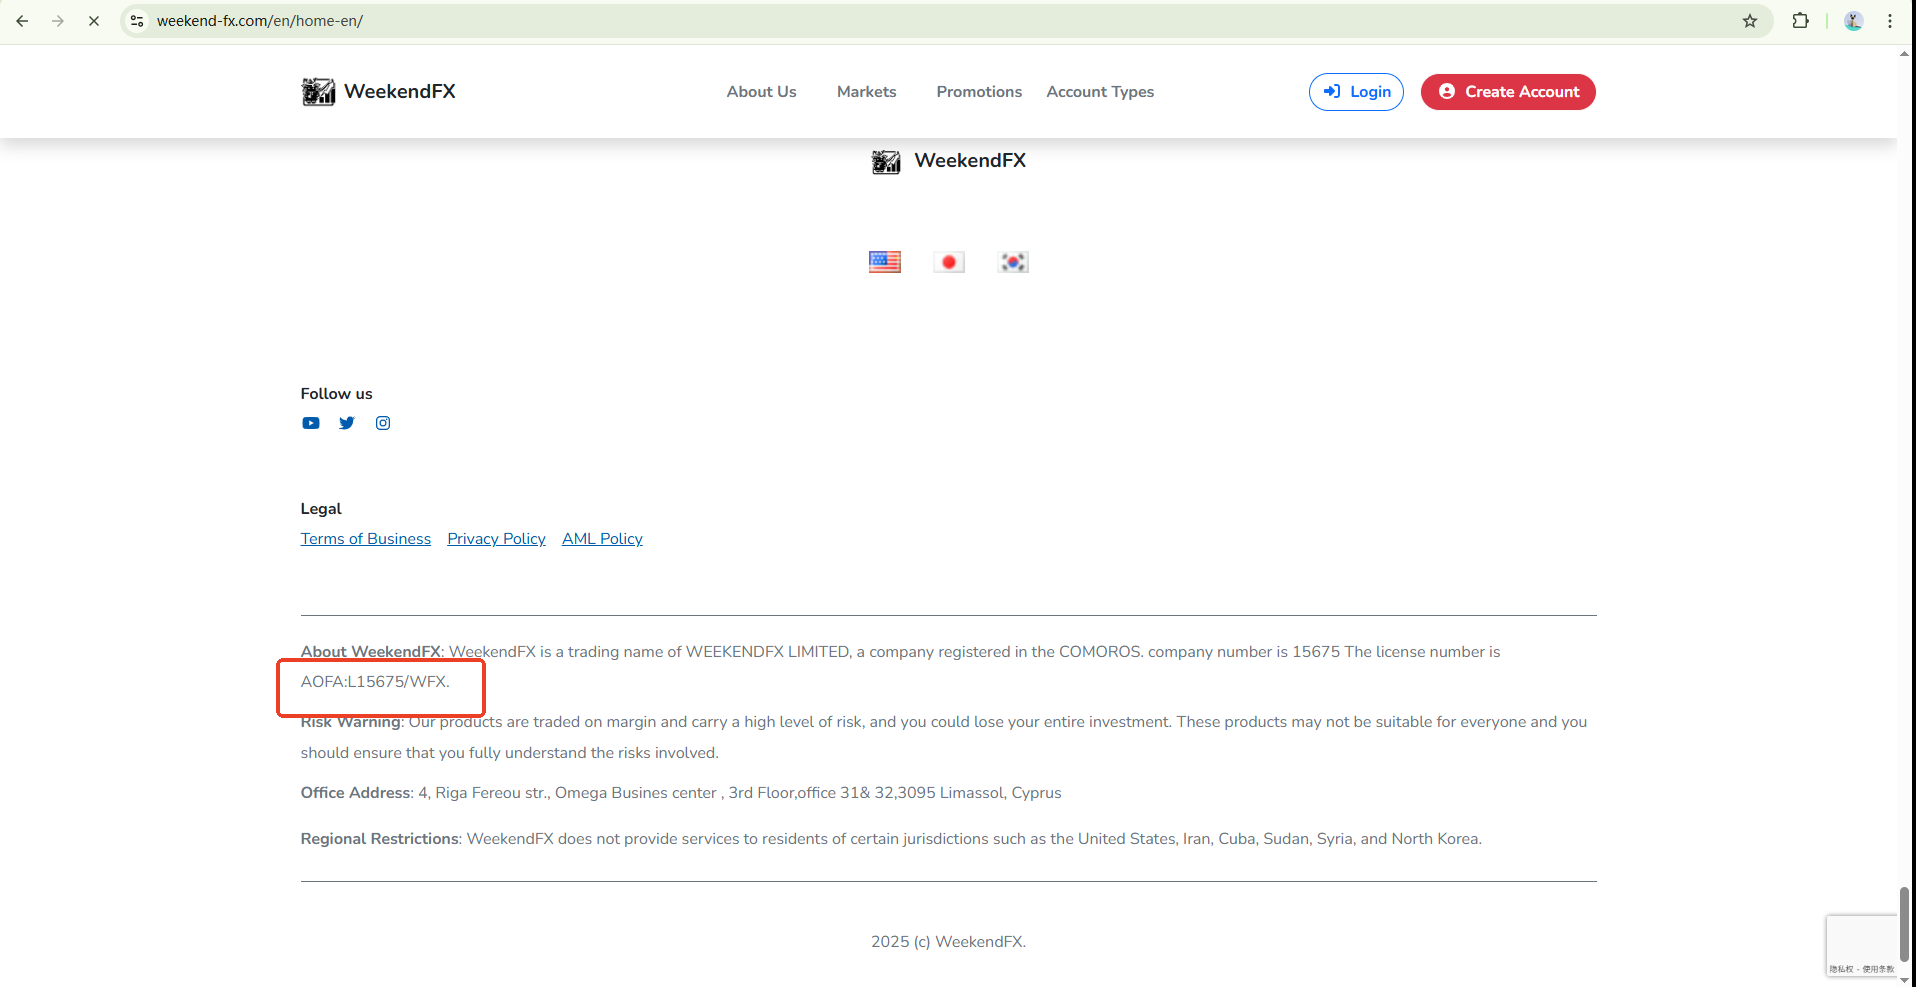The height and width of the screenshot is (987, 1916).
Task: Click the 'About WeekendFX' bold label
Action: (x=371, y=652)
